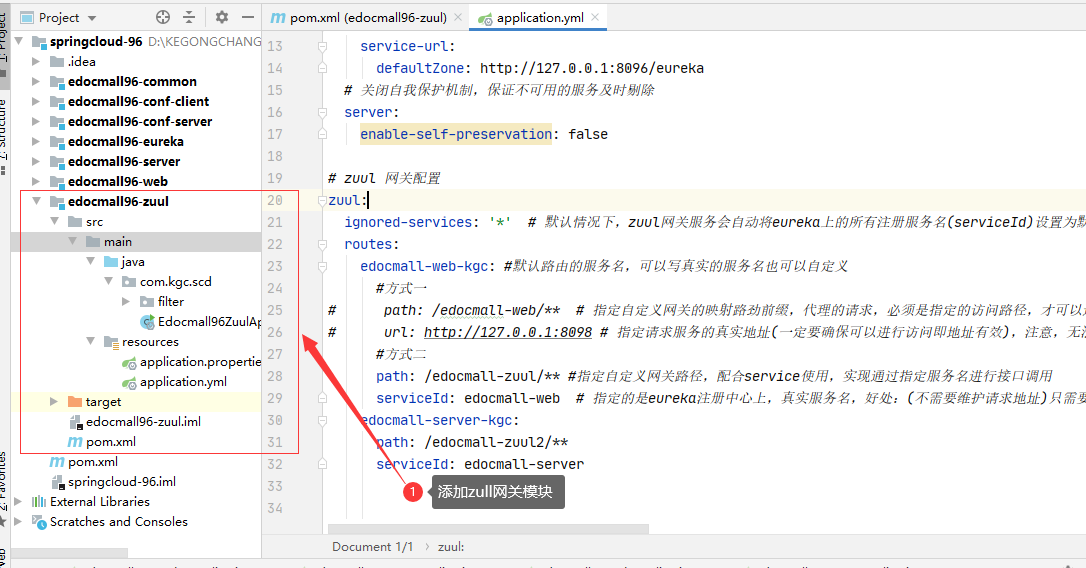Image resolution: width=1086 pixels, height=568 pixels.
Task: Click the Structure tool window side button
Action: (3, 128)
